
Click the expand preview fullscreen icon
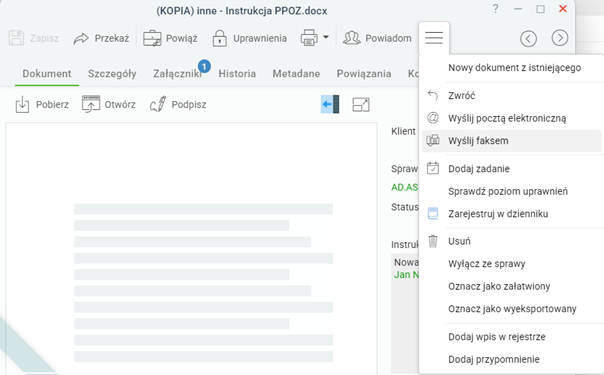361,105
